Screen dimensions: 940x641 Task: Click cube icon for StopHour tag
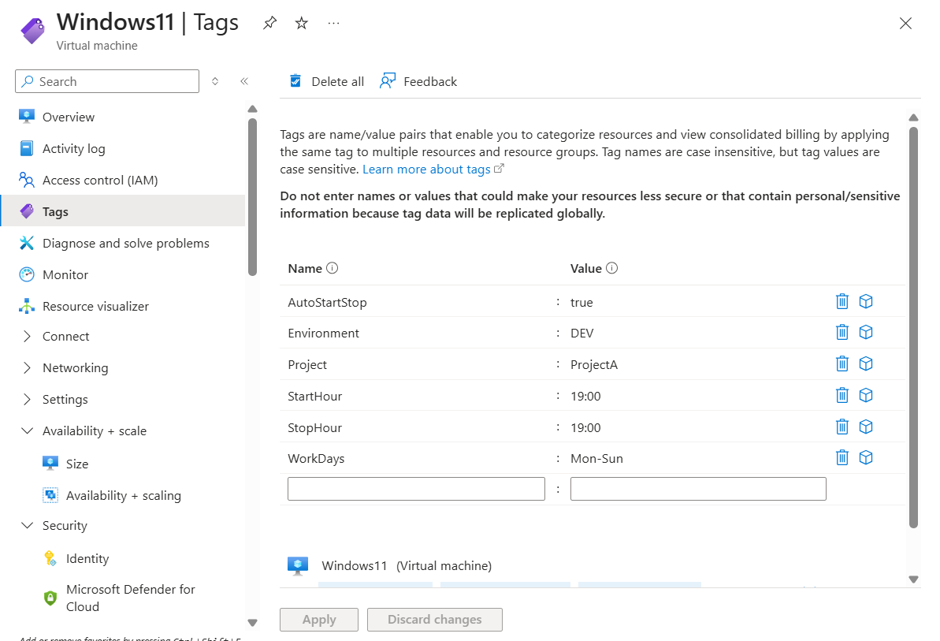(x=866, y=426)
